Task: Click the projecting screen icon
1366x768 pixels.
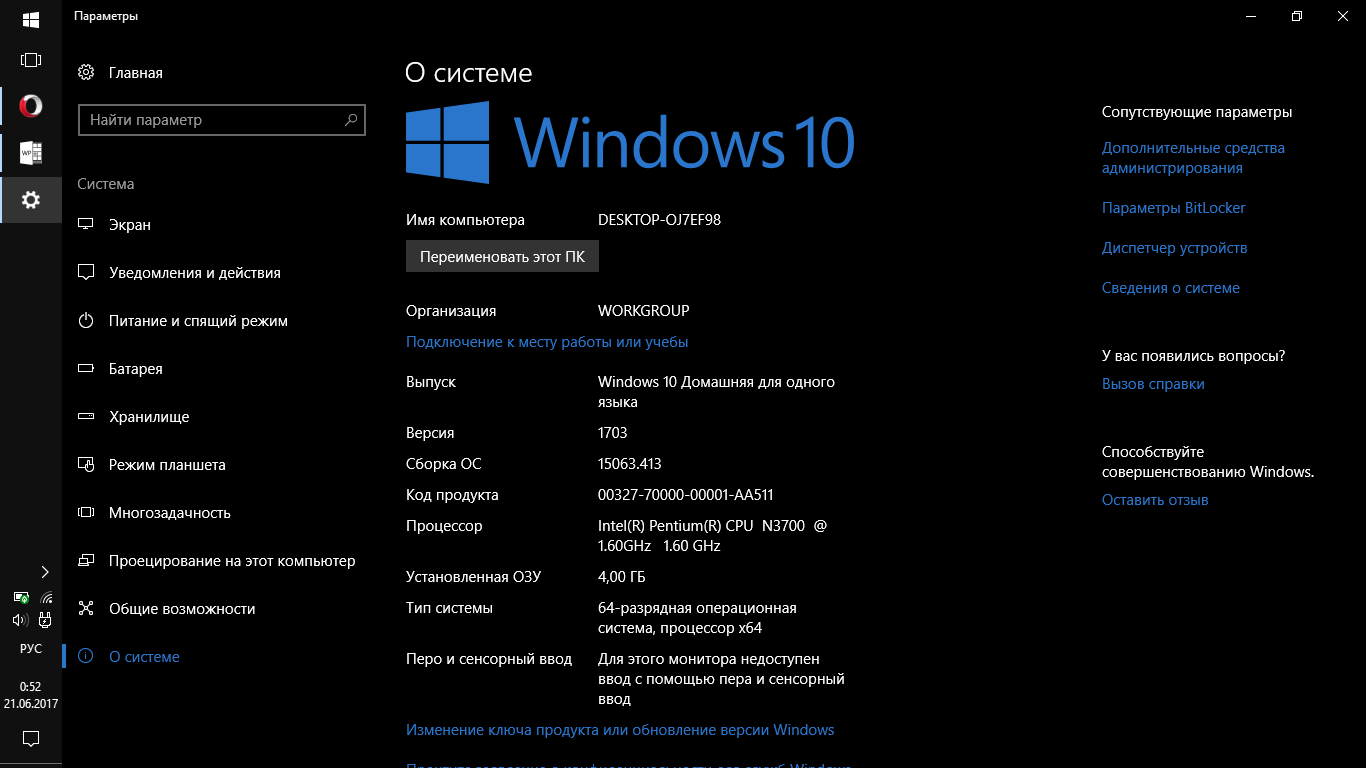Action: point(86,561)
